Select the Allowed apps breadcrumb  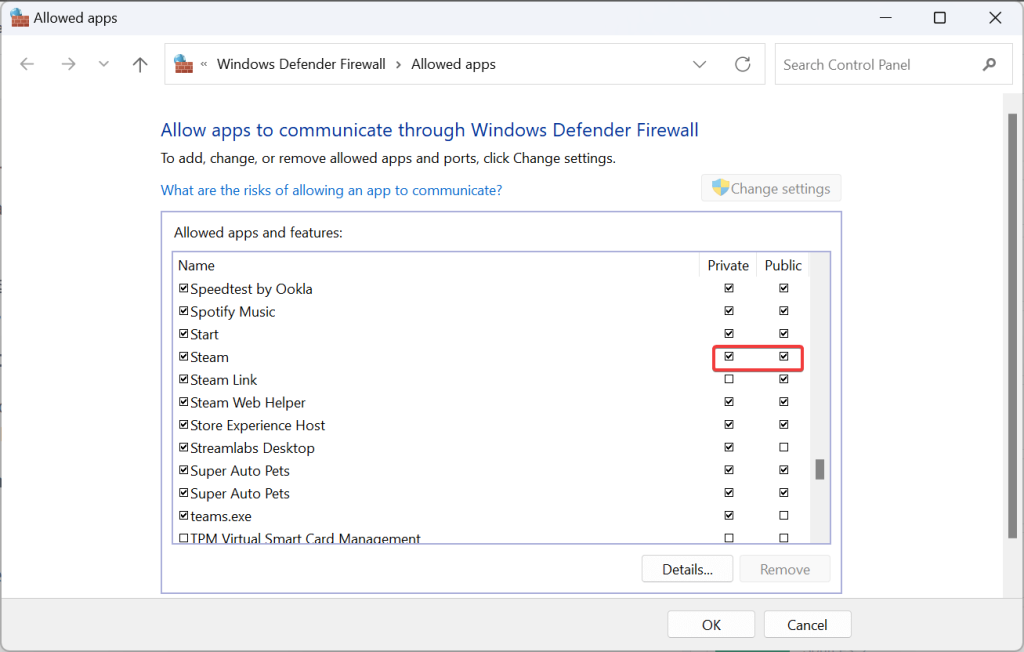point(453,64)
